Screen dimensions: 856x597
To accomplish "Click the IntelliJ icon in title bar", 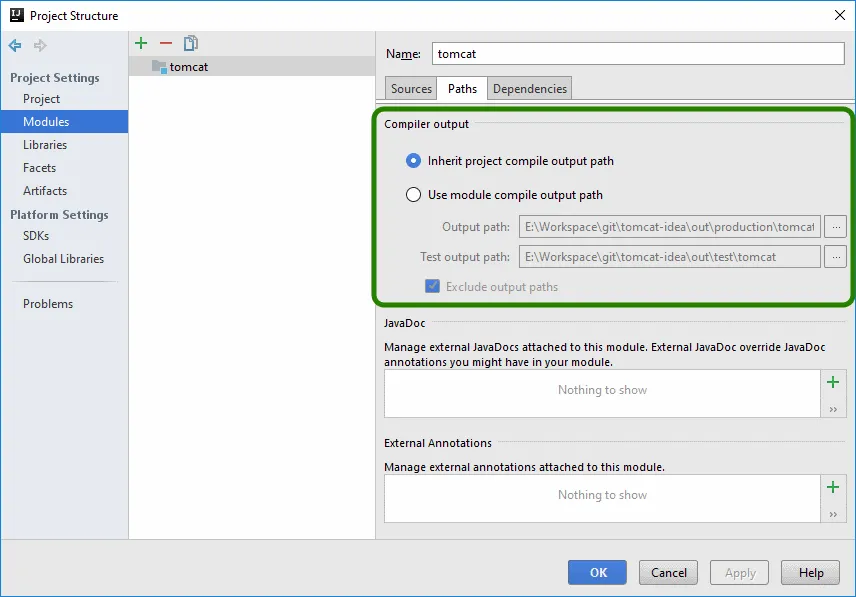I will [x=17, y=15].
